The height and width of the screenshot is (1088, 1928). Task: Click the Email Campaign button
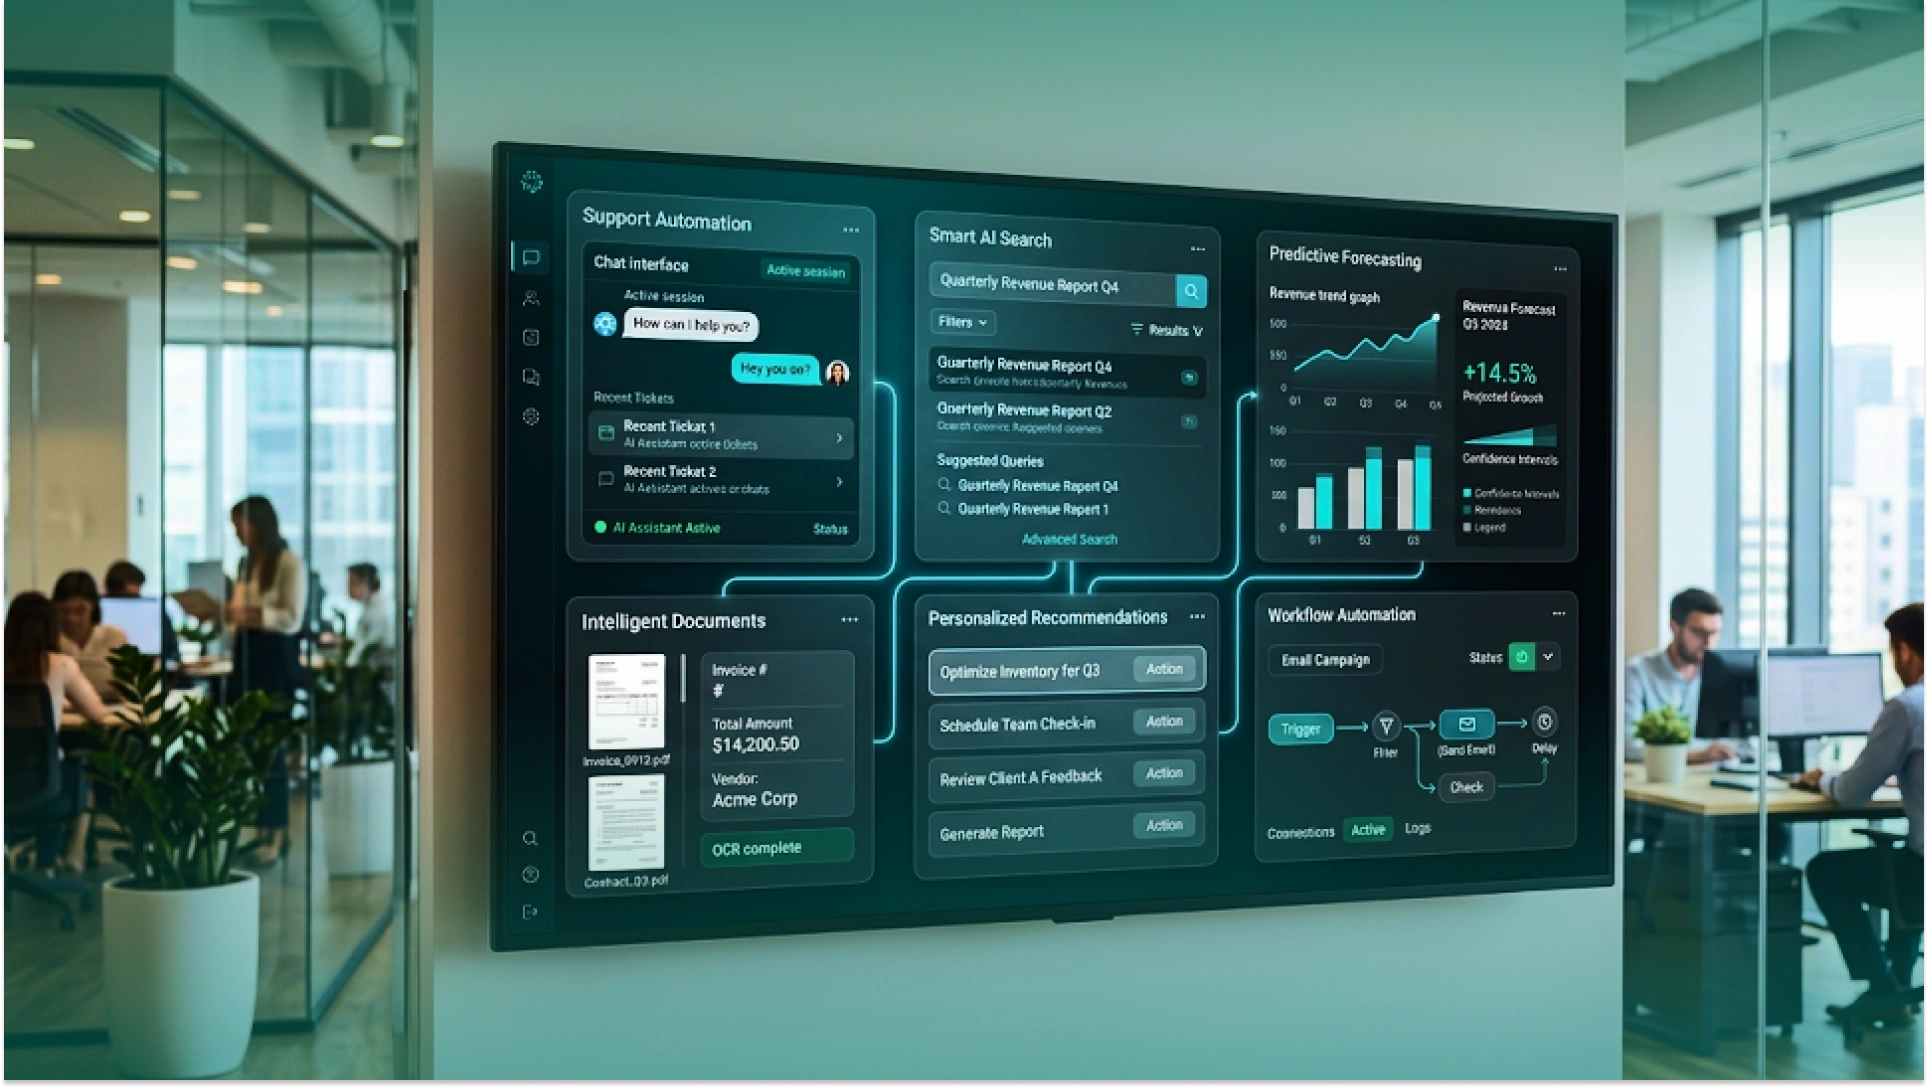[x=1325, y=660]
